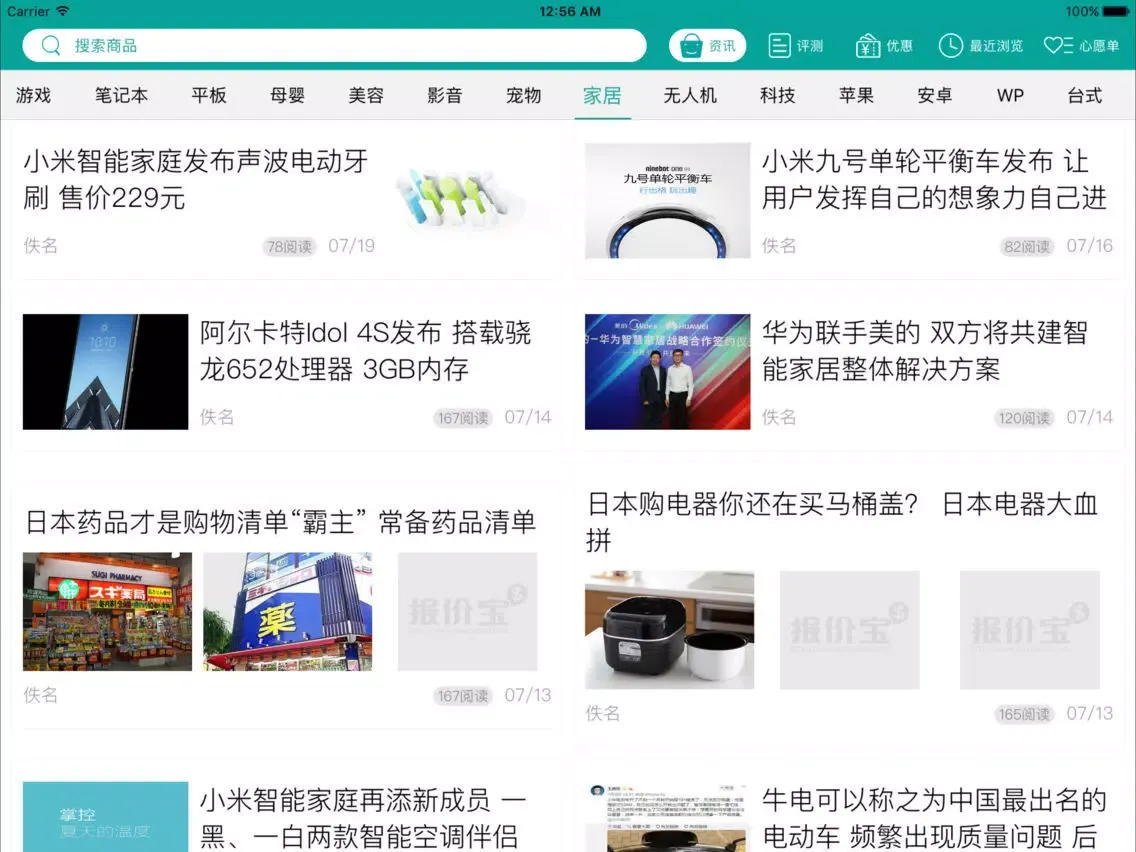Open the 九号单轮平衡车 thumbnail
The width and height of the screenshot is (1136, 852).
tap(667, 200)
